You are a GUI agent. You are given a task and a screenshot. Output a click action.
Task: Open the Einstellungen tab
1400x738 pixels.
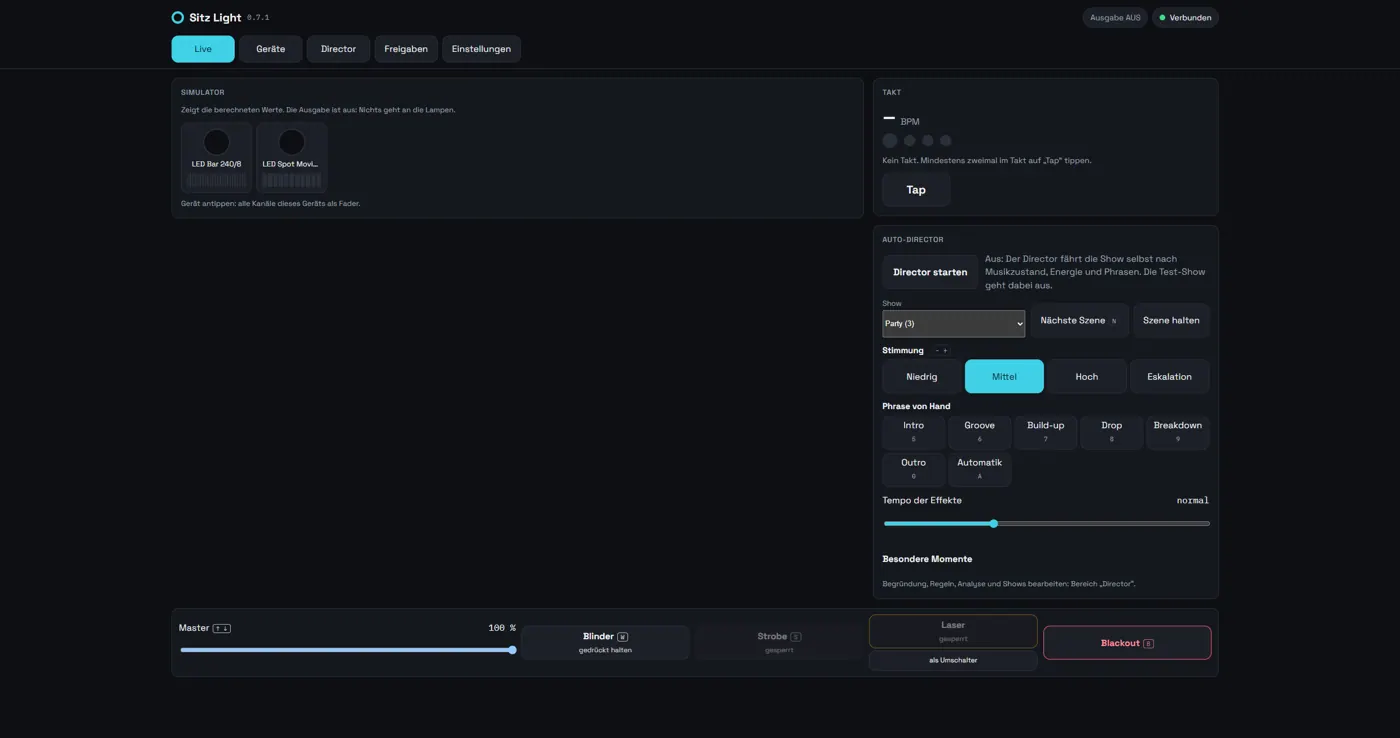click(x=481, y=49)
